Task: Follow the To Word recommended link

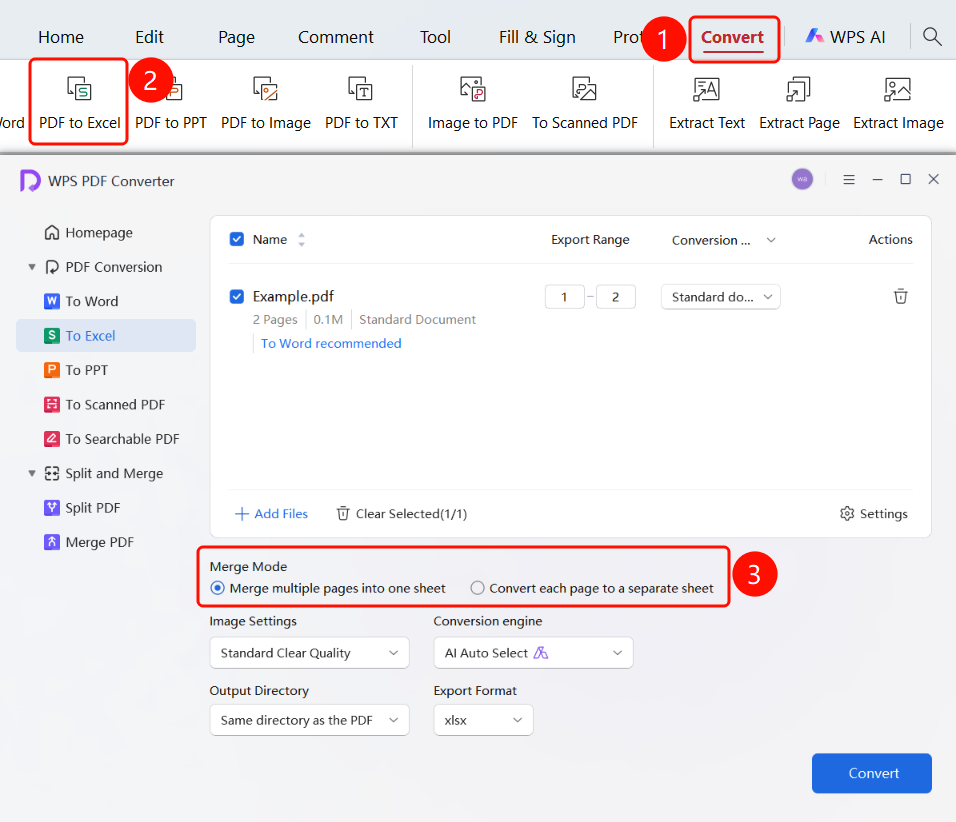Action: (x=331, y=343)
